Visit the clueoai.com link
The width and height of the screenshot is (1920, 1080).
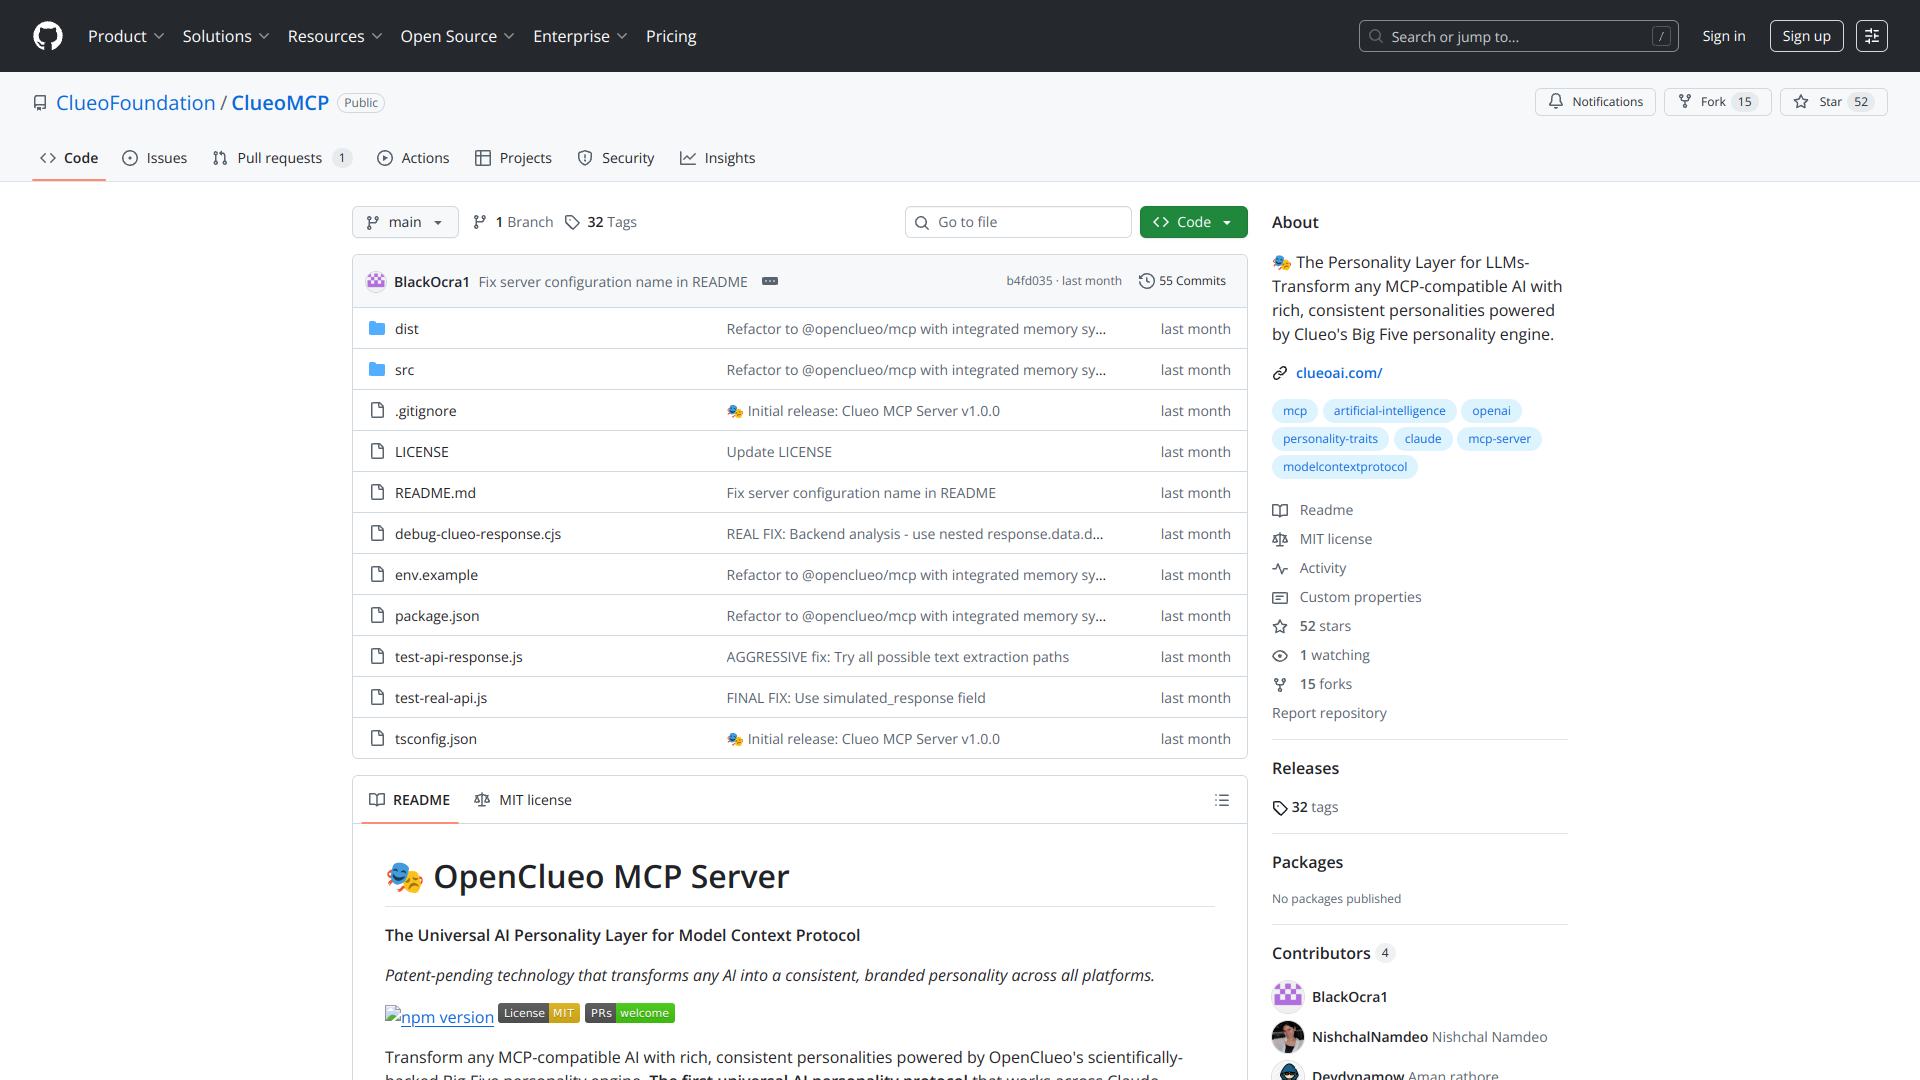[1338, 373]
